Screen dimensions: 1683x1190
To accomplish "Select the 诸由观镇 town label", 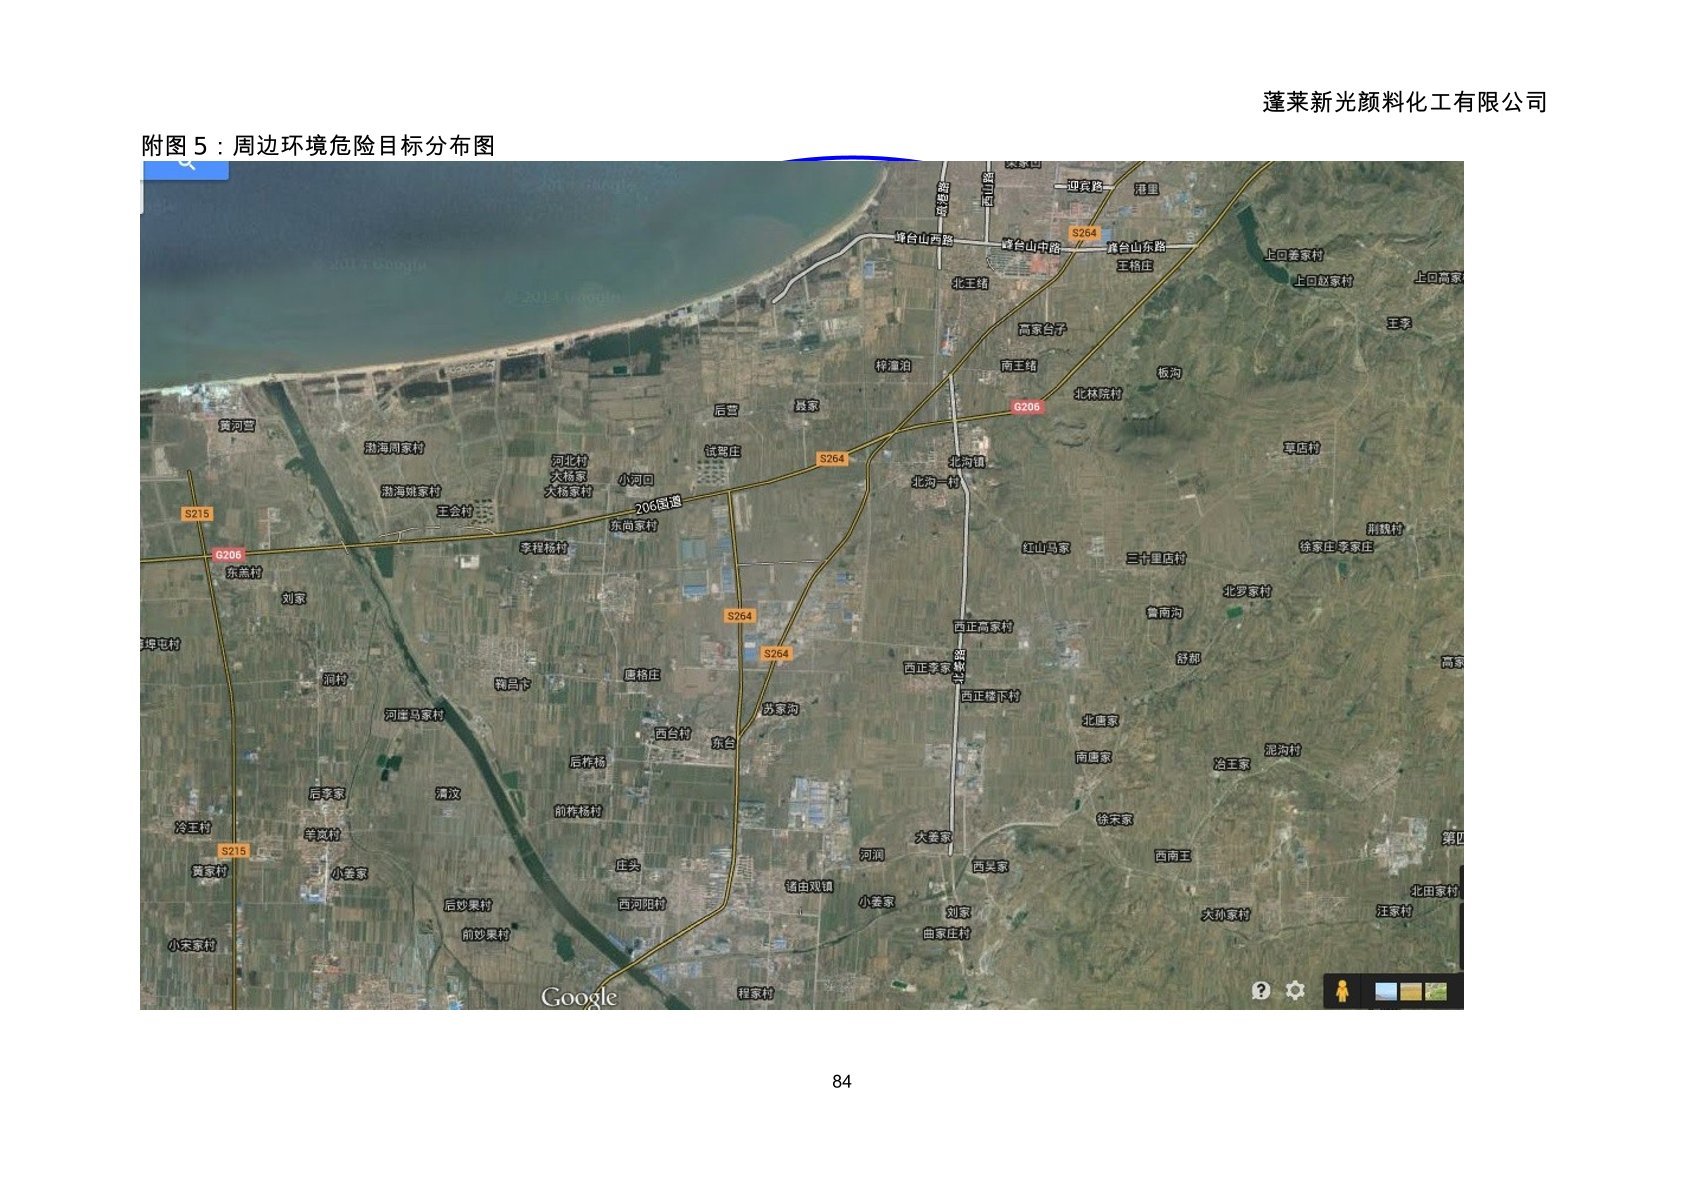I will click(809, 886).
